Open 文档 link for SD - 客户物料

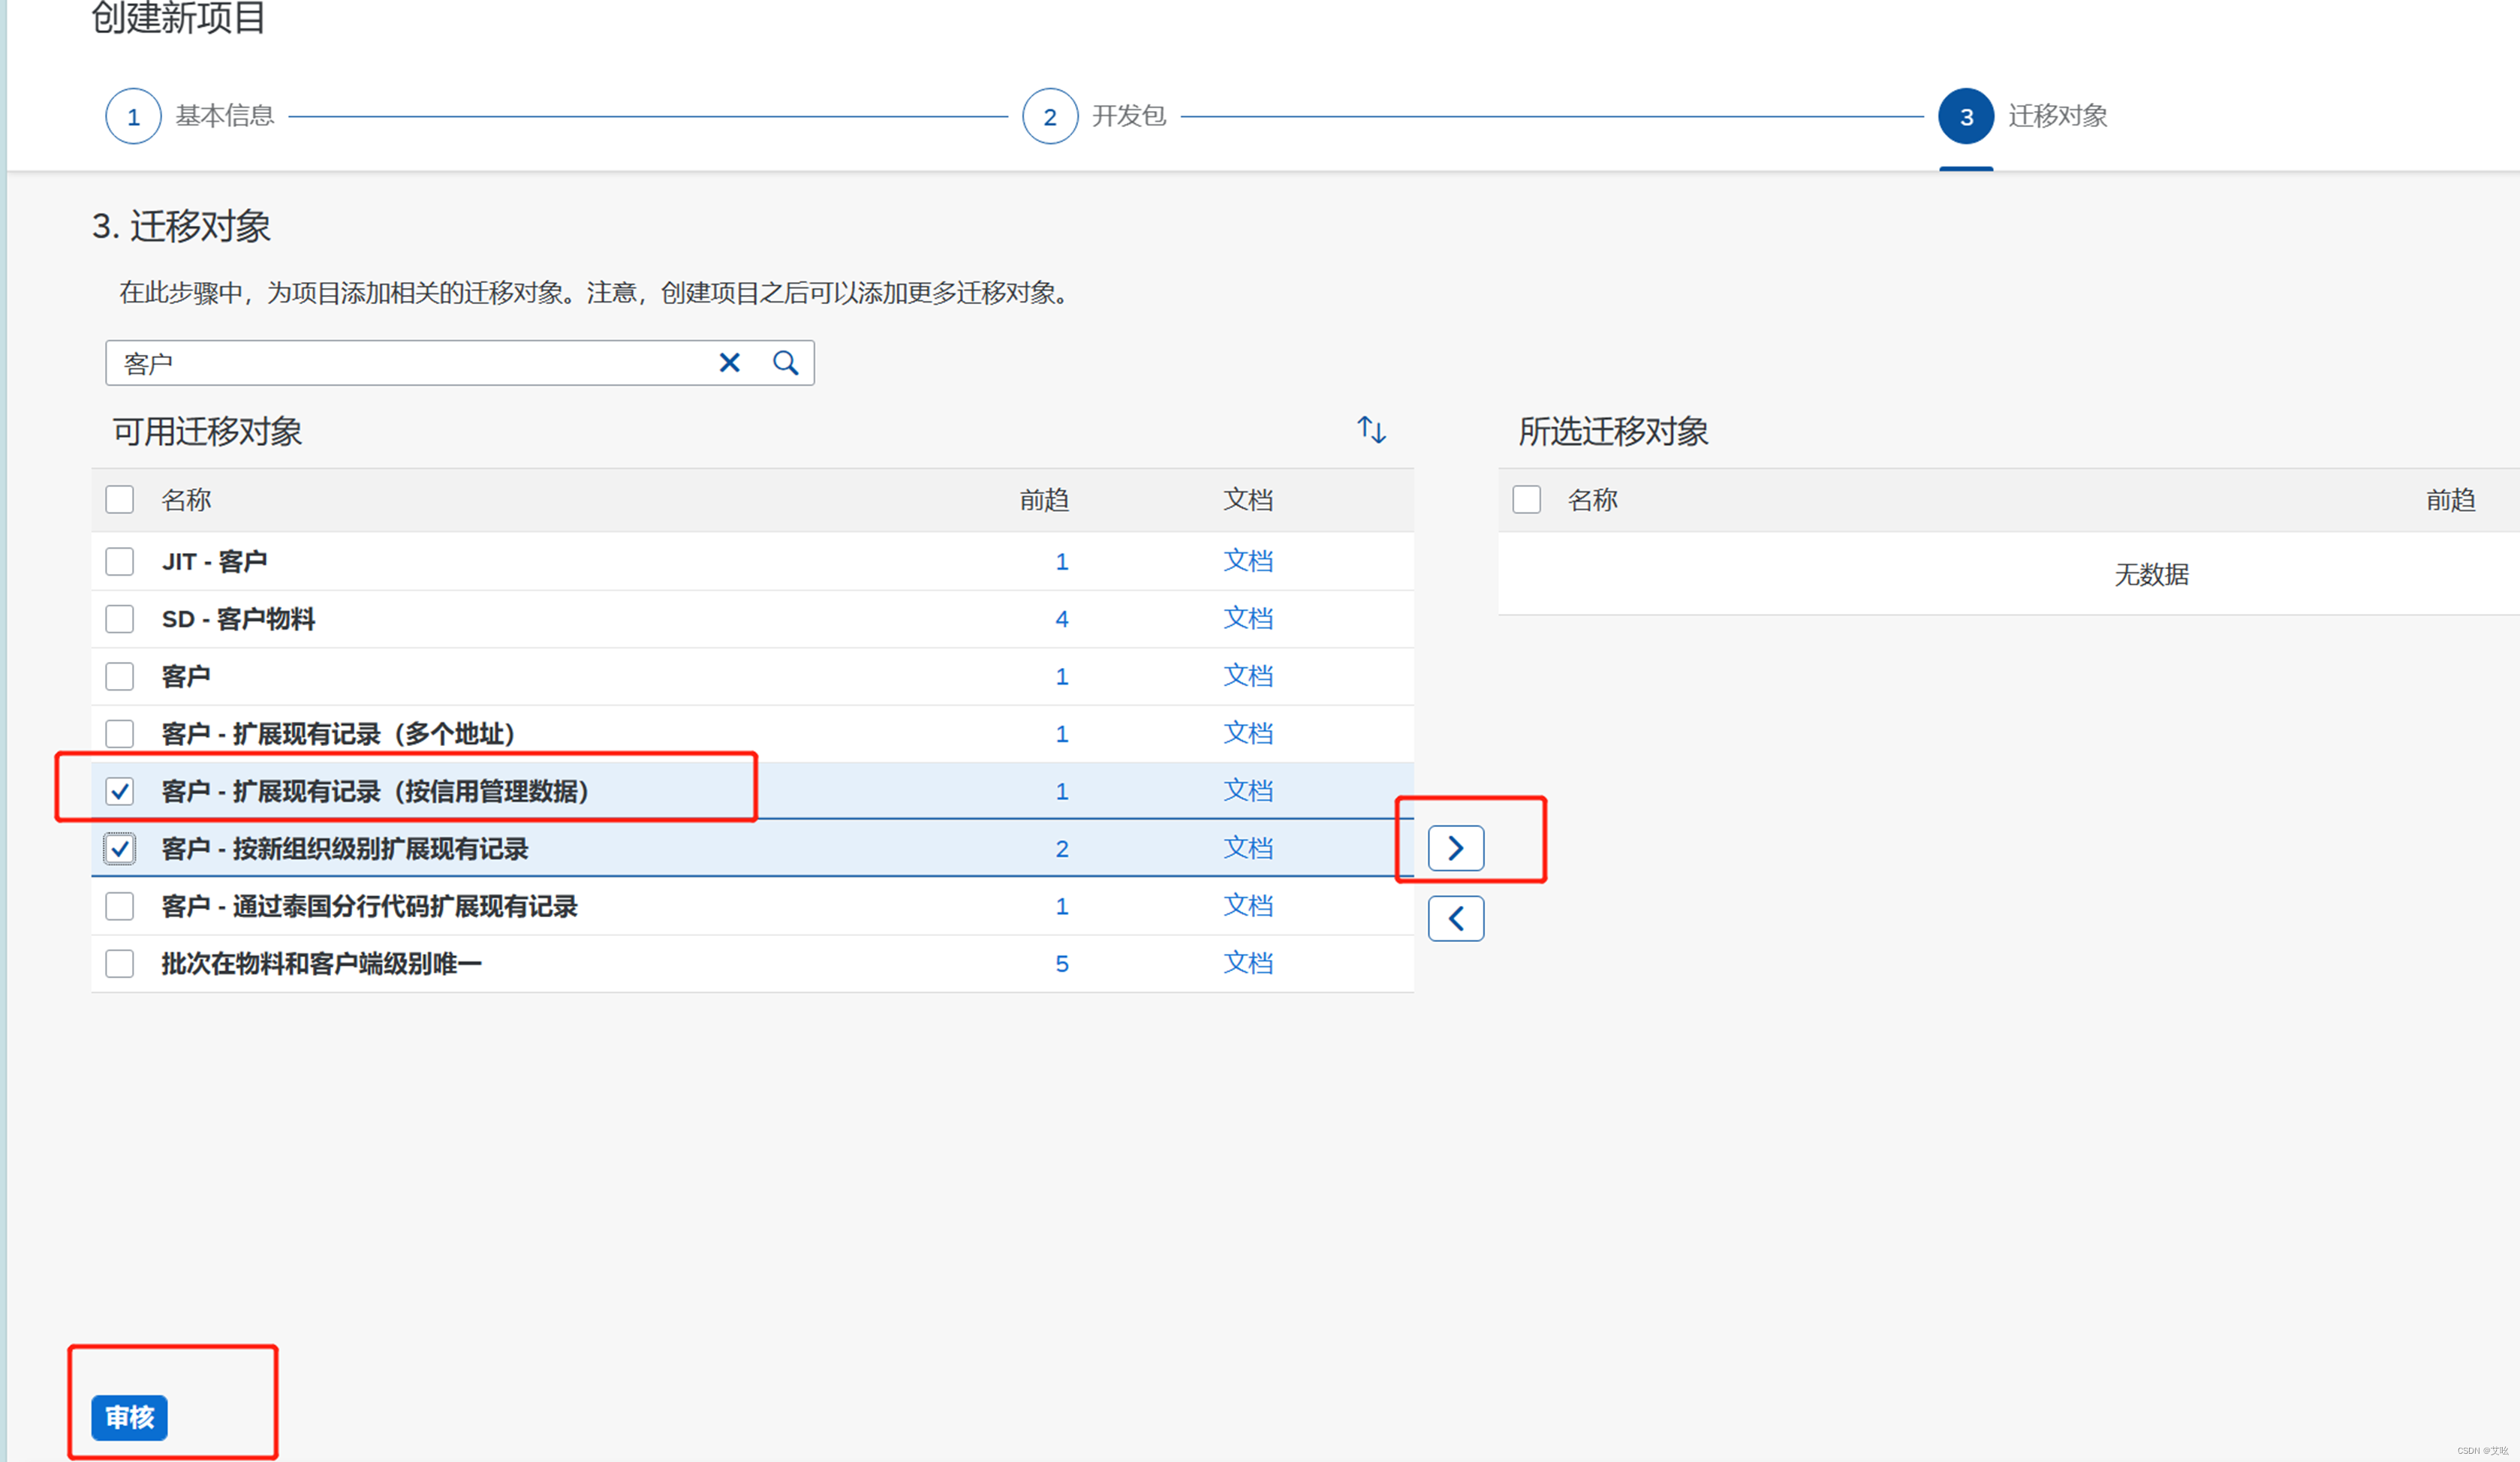pyautogui.click(x=1248, y=619)
